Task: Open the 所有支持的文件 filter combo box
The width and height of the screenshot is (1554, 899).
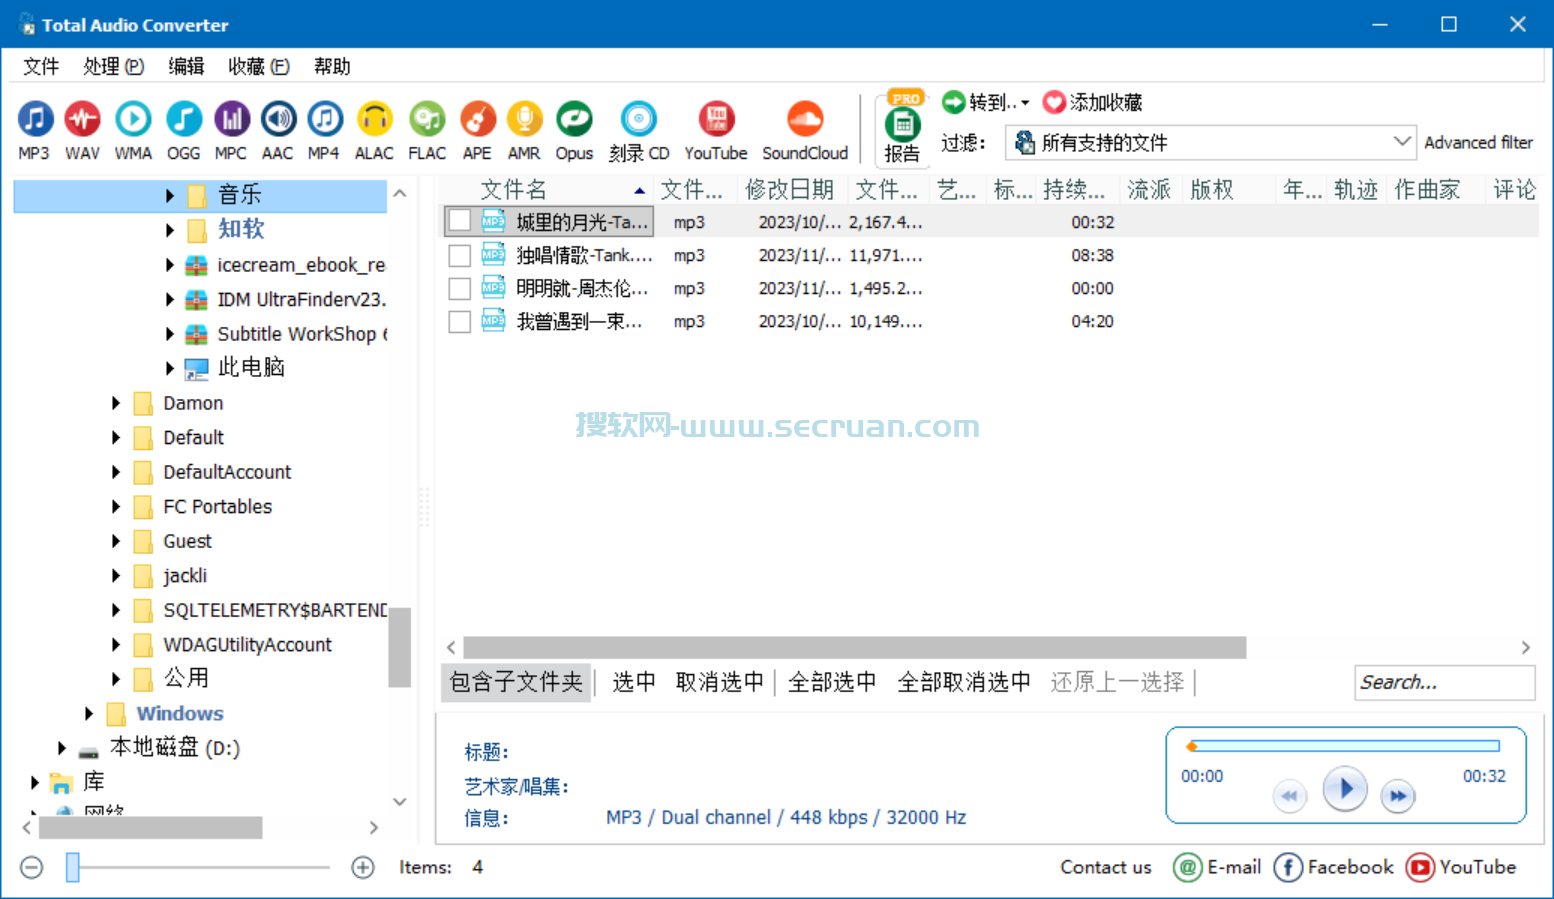Action: (x=1210, y=143)
